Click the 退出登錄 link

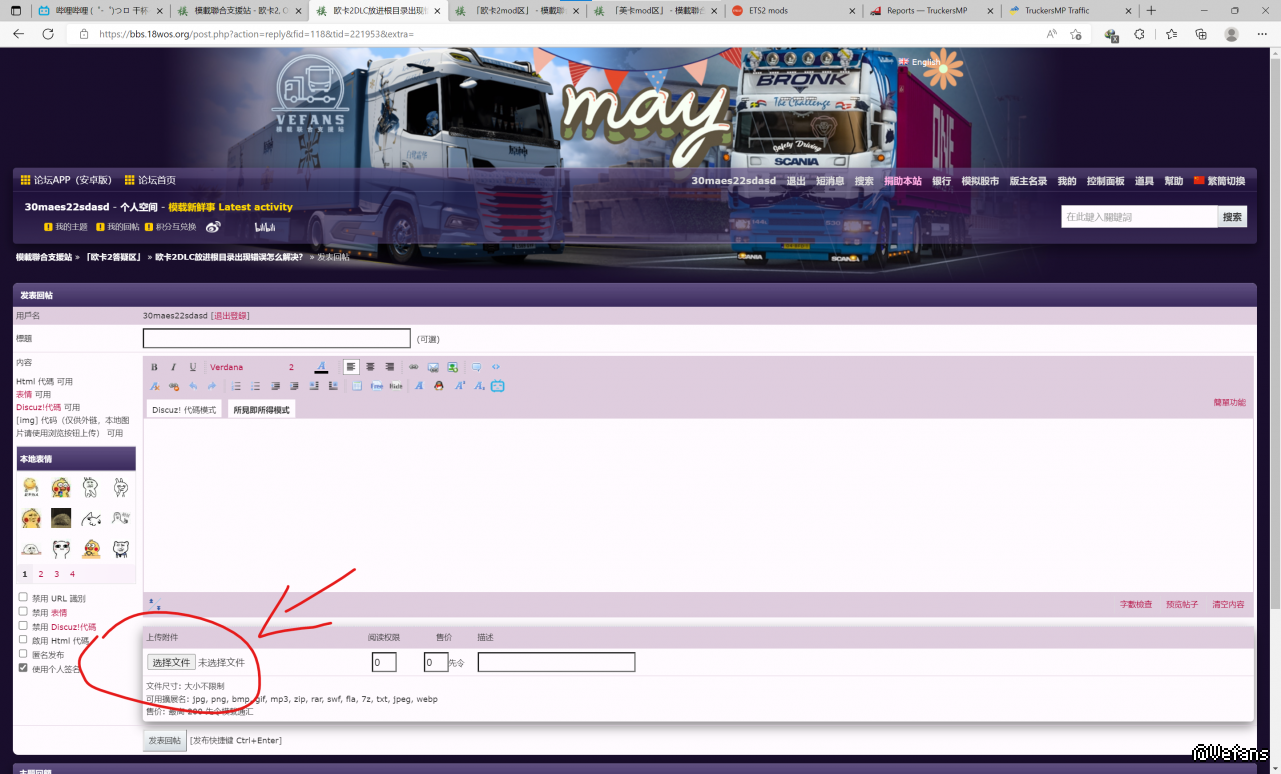pyautogui.click(x=230, y=315)
